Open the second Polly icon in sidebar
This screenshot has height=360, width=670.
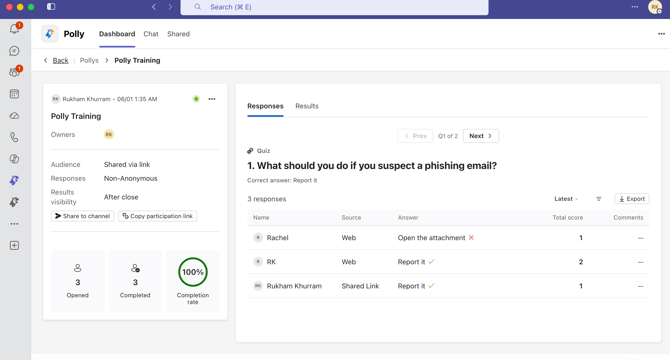pos(14,202)
